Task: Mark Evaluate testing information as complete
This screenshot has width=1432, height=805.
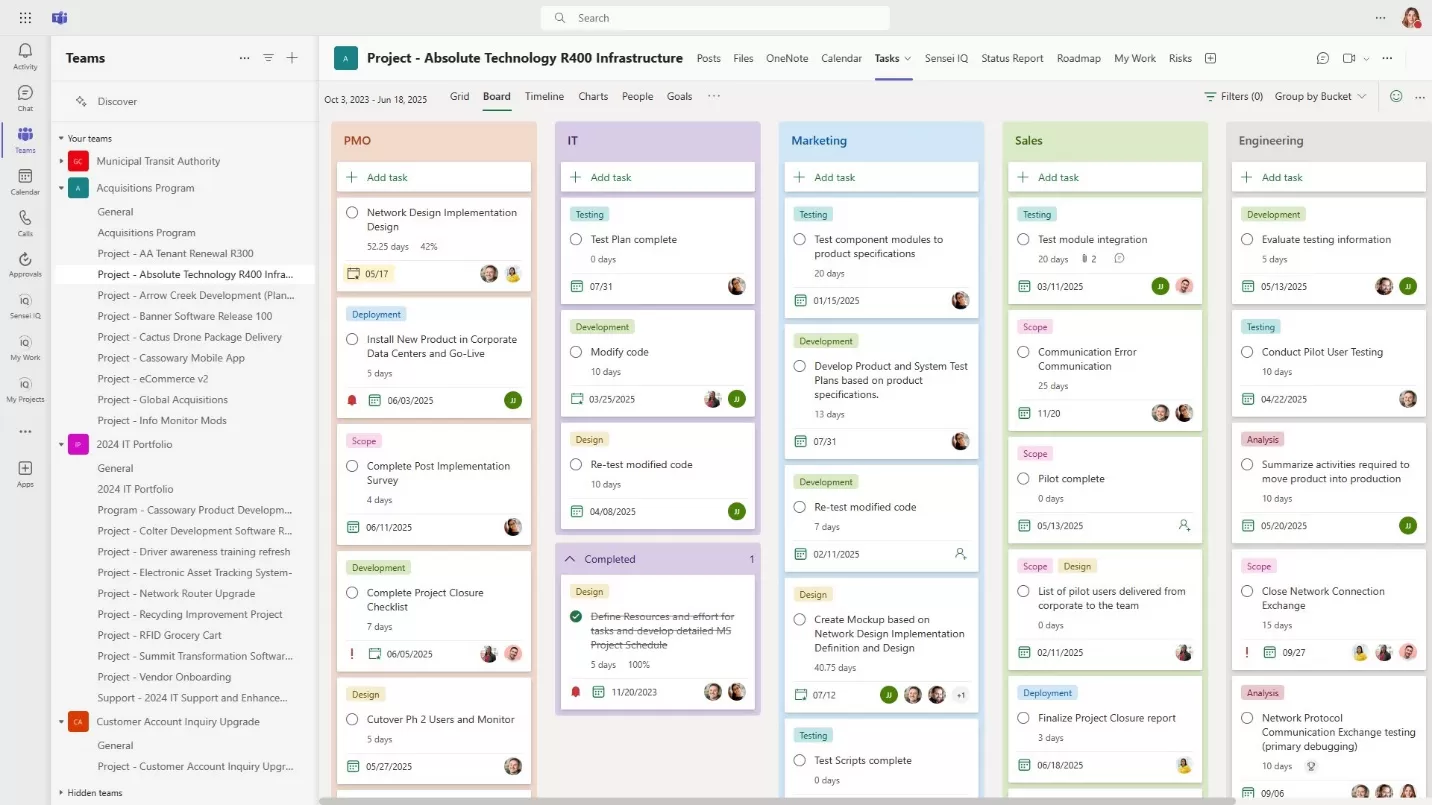Action: [x=1247, y=239]
